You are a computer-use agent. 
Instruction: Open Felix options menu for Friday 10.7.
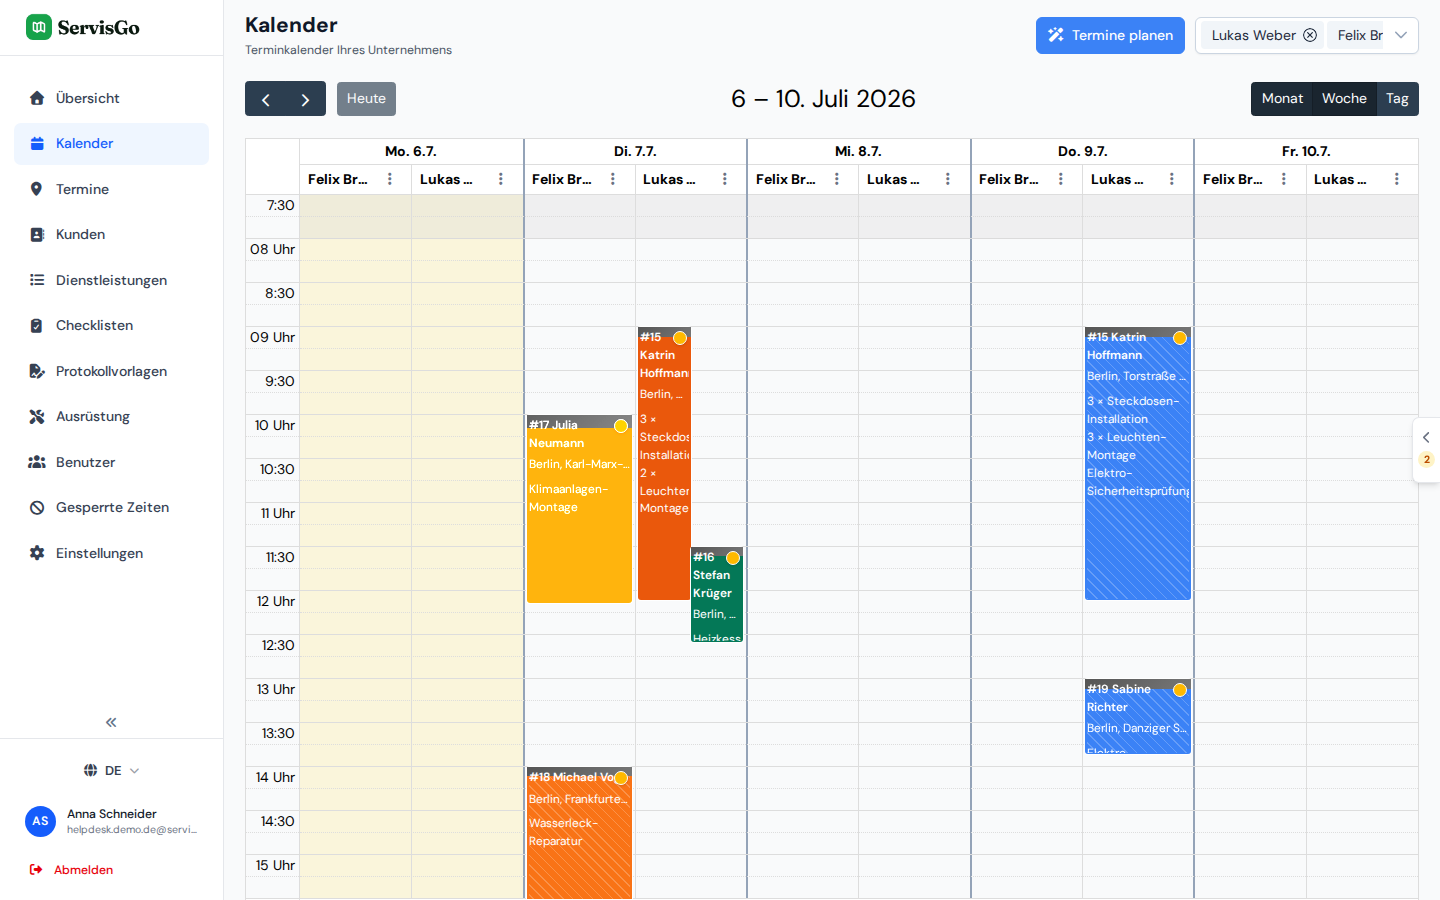point(1284,179)
